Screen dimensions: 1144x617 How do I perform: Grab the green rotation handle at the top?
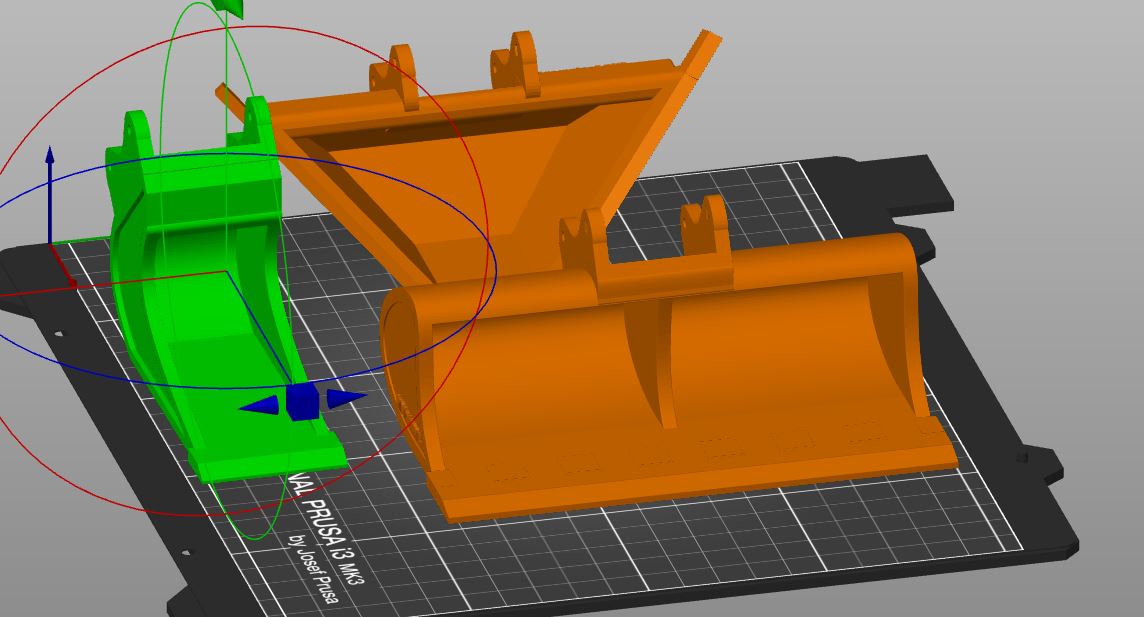(230, 8)
